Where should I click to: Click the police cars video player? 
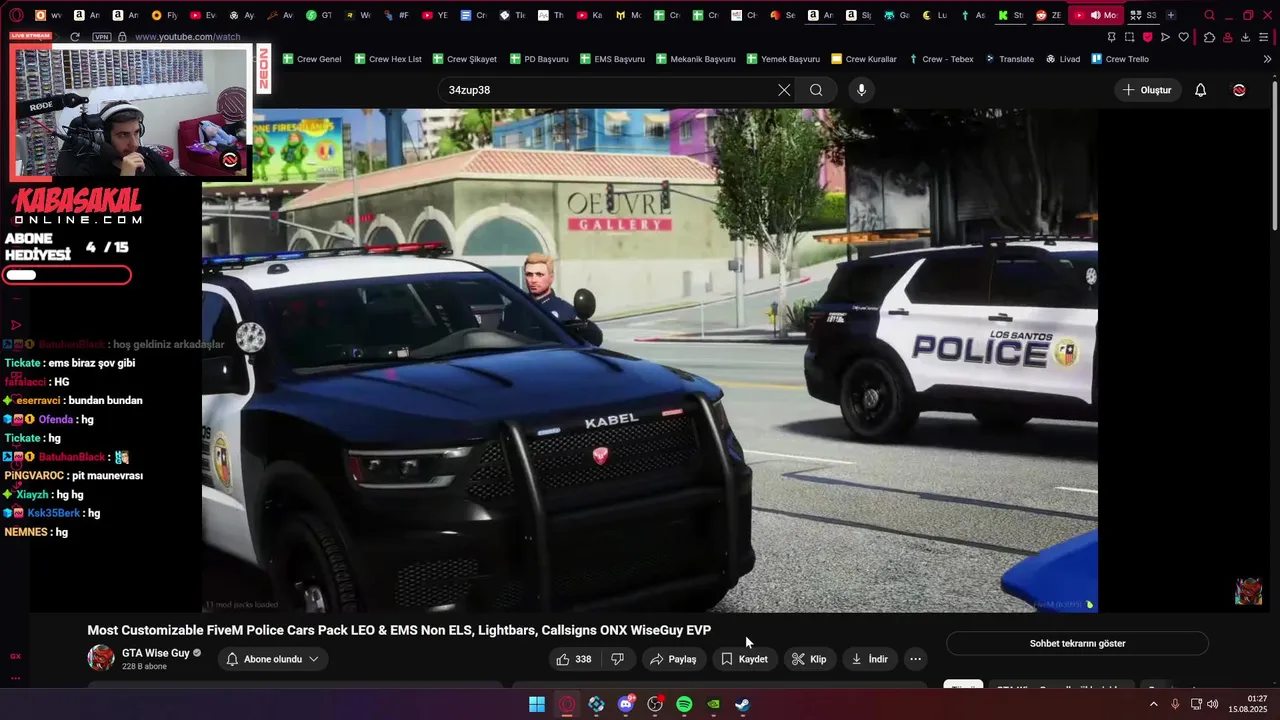point(650,360)
